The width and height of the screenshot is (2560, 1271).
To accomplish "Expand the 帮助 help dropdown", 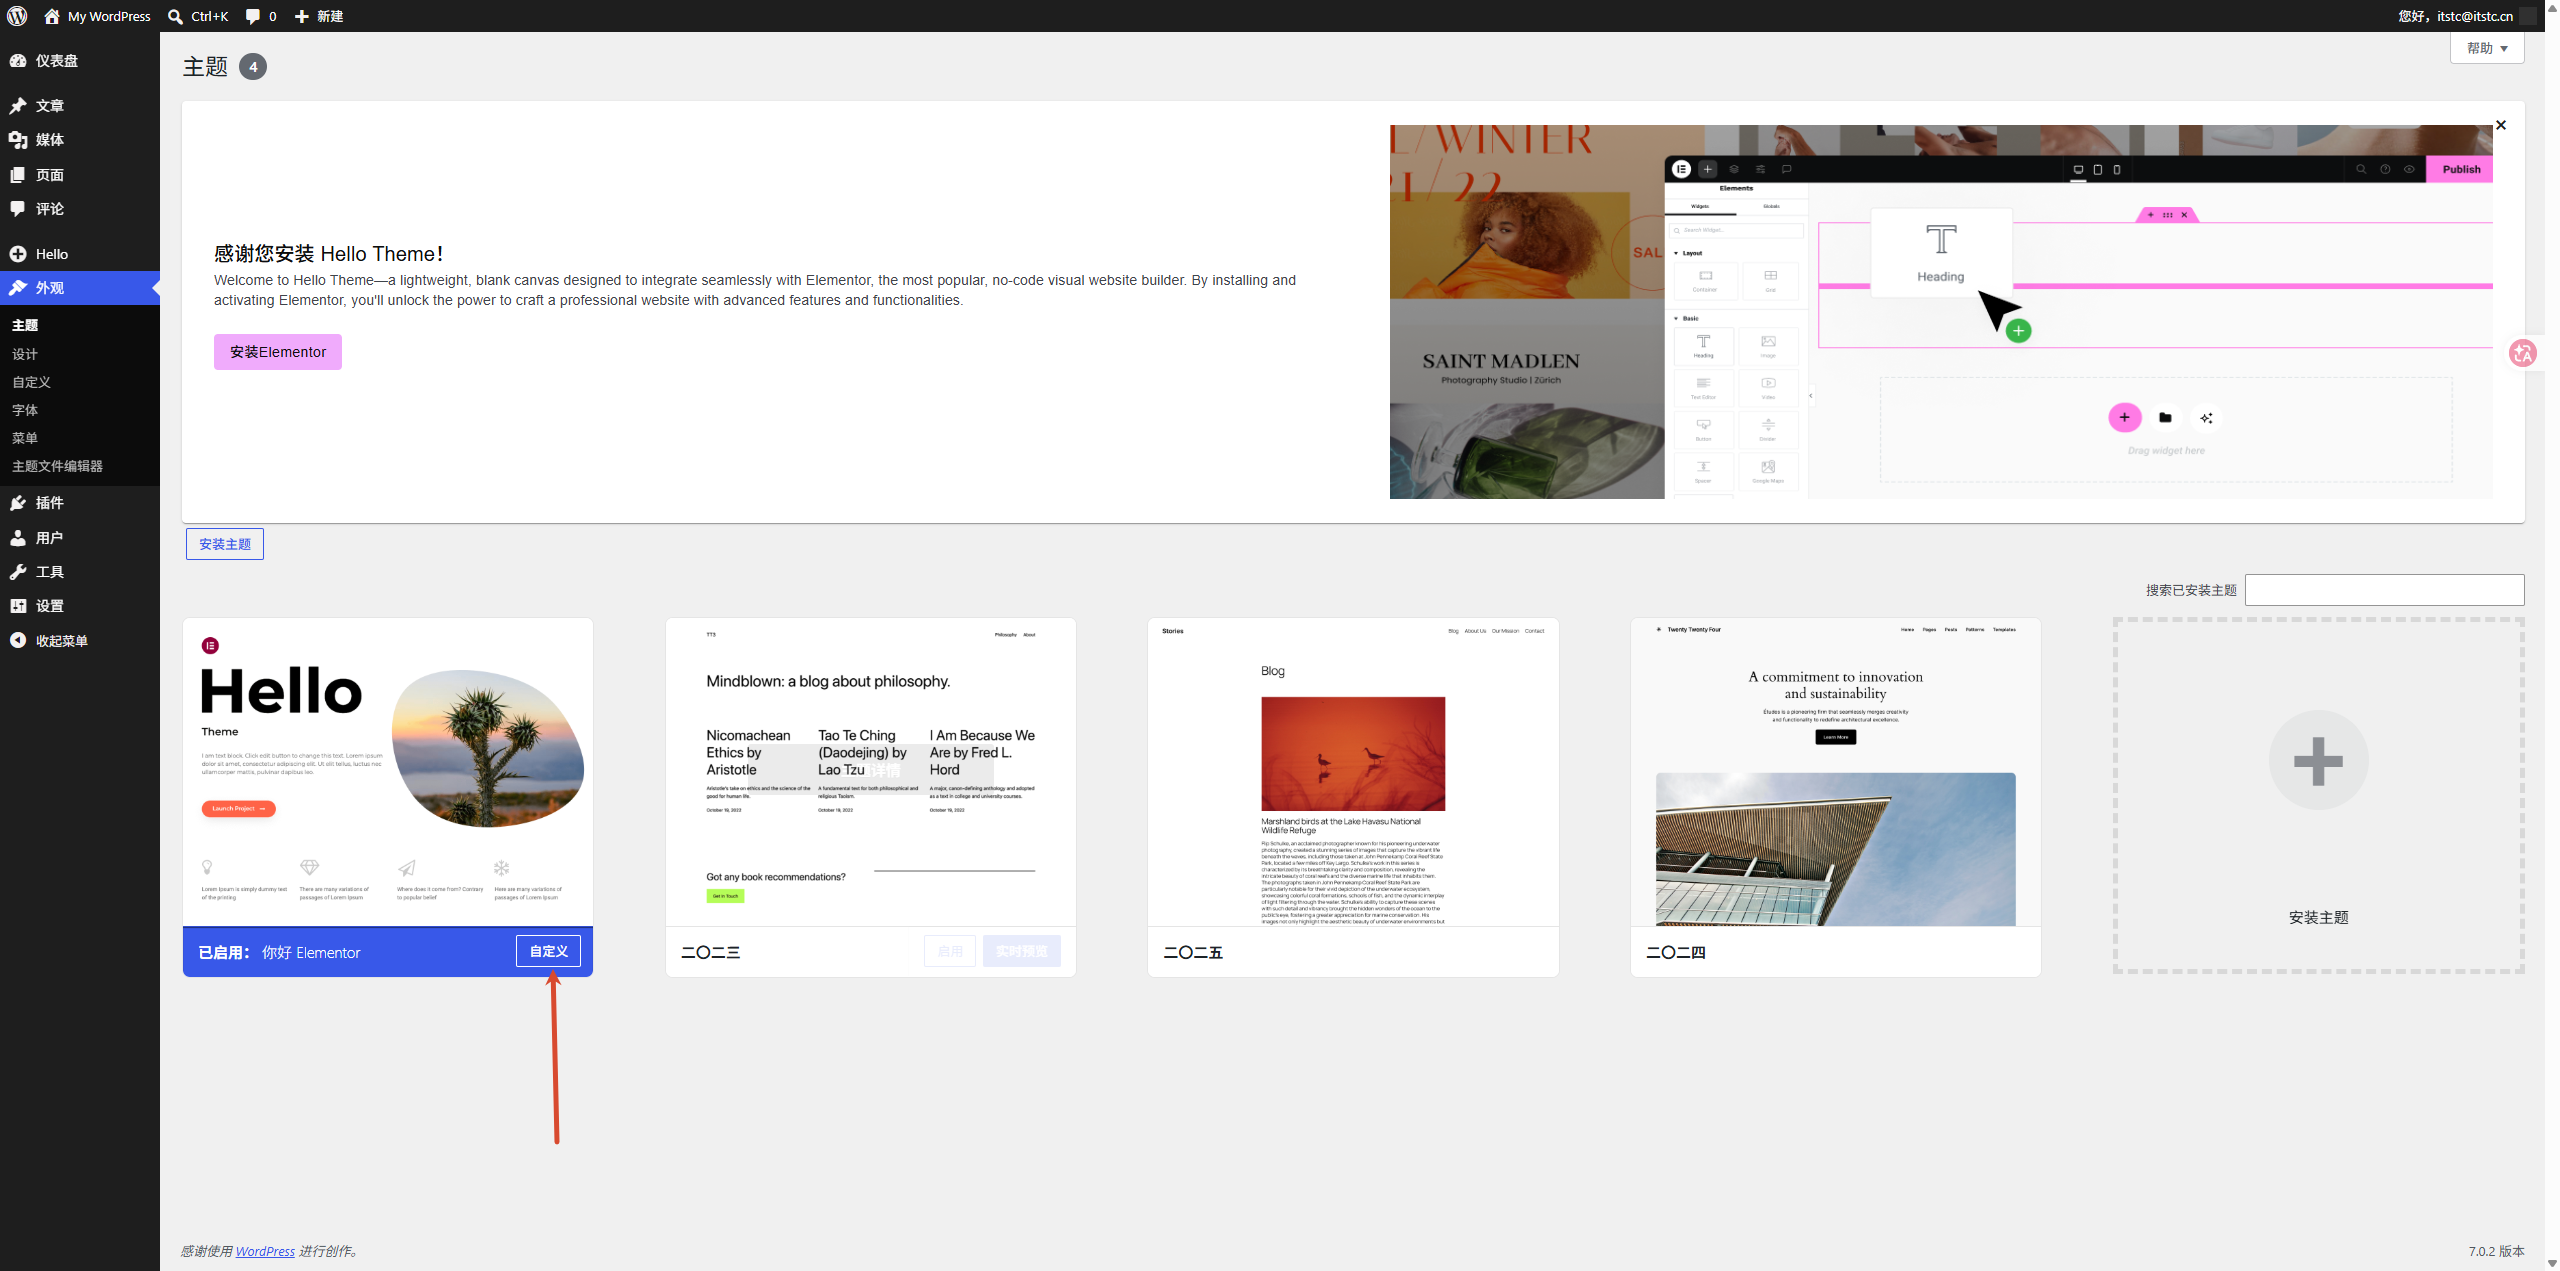I will (x=2487, y=48).
